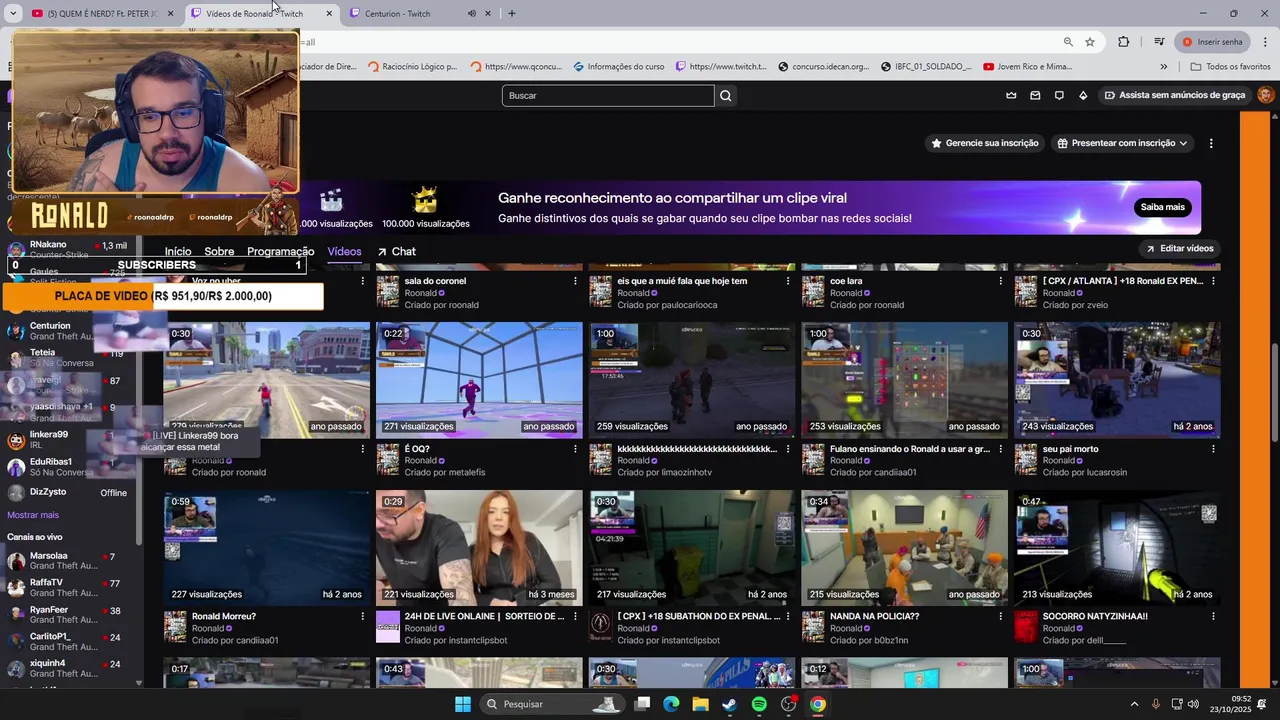Open Marsolaa channel in the sidebar
This screenshot has width=1280, height=720.
(67, 561)
